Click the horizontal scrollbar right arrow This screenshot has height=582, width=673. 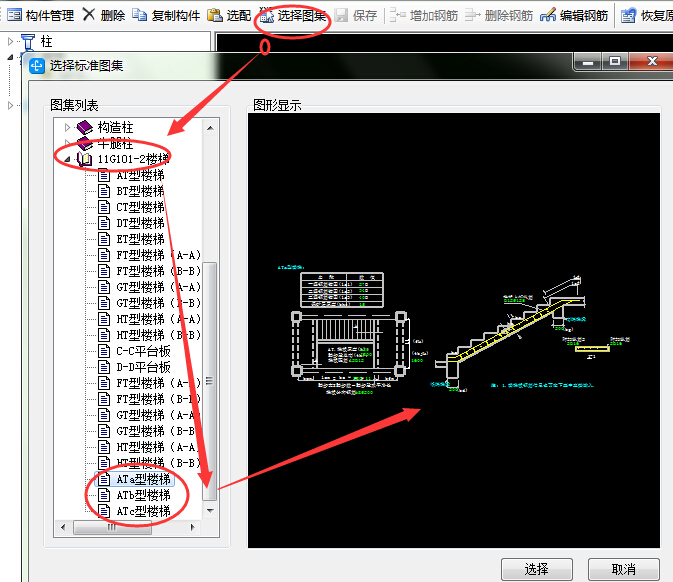point(193,527)
